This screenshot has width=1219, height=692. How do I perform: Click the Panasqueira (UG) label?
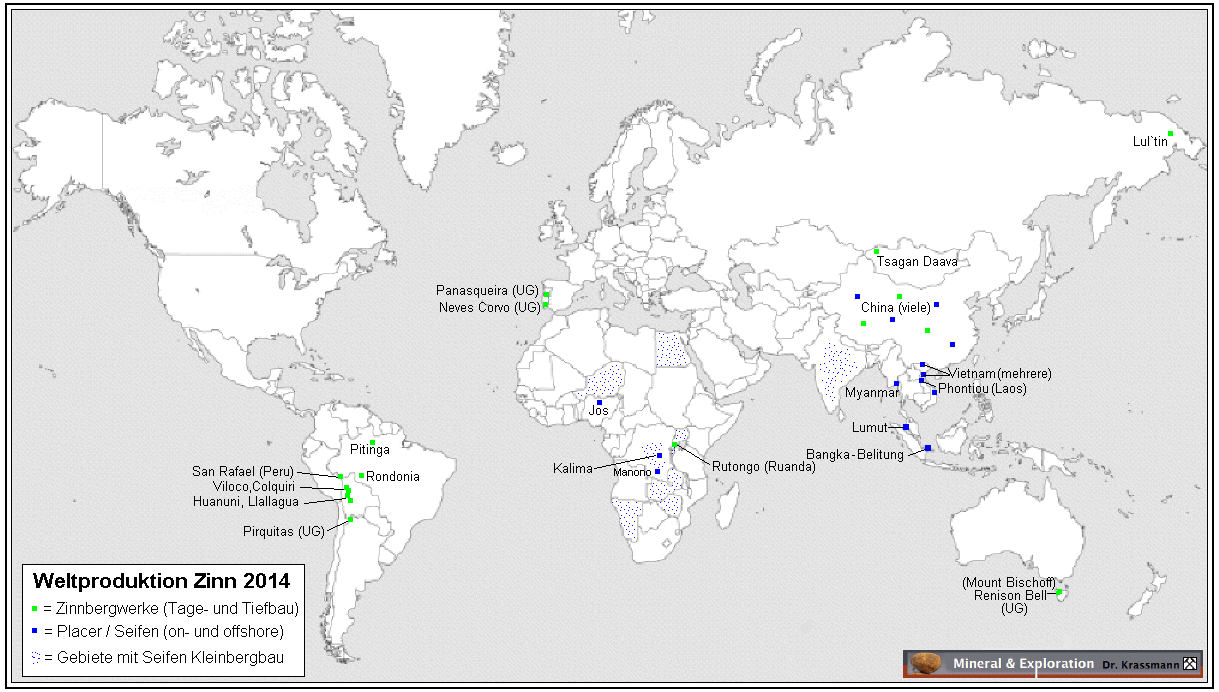487,290
